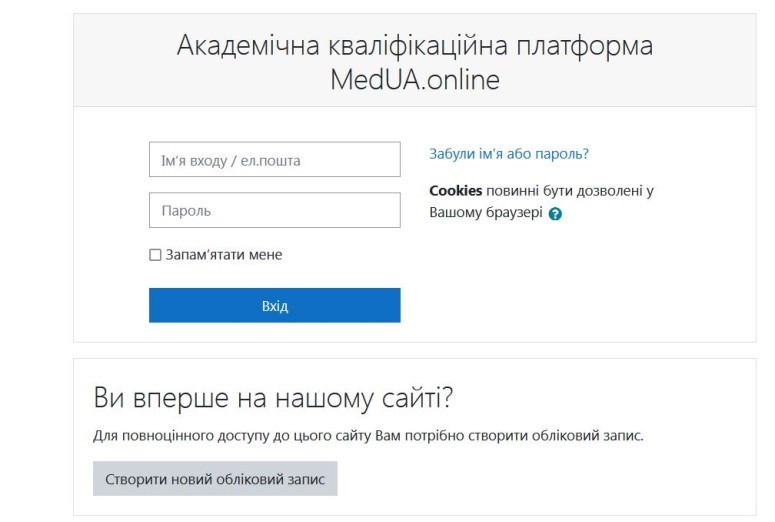This screenshot has width=775, height=522.
Task: Focus the "Пароль" input field
Action: pyautogui.click(x=275, y=210)
